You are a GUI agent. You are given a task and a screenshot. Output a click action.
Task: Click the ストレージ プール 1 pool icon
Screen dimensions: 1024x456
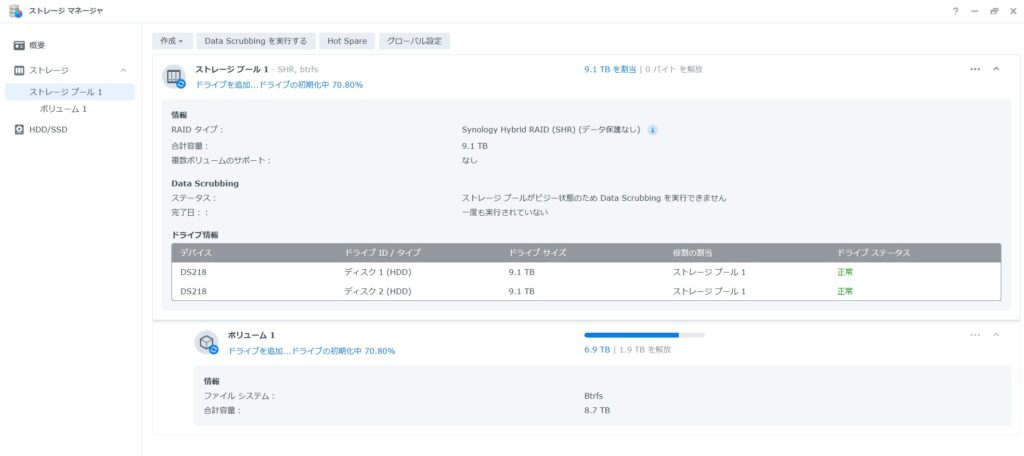[x=175, y=77]
